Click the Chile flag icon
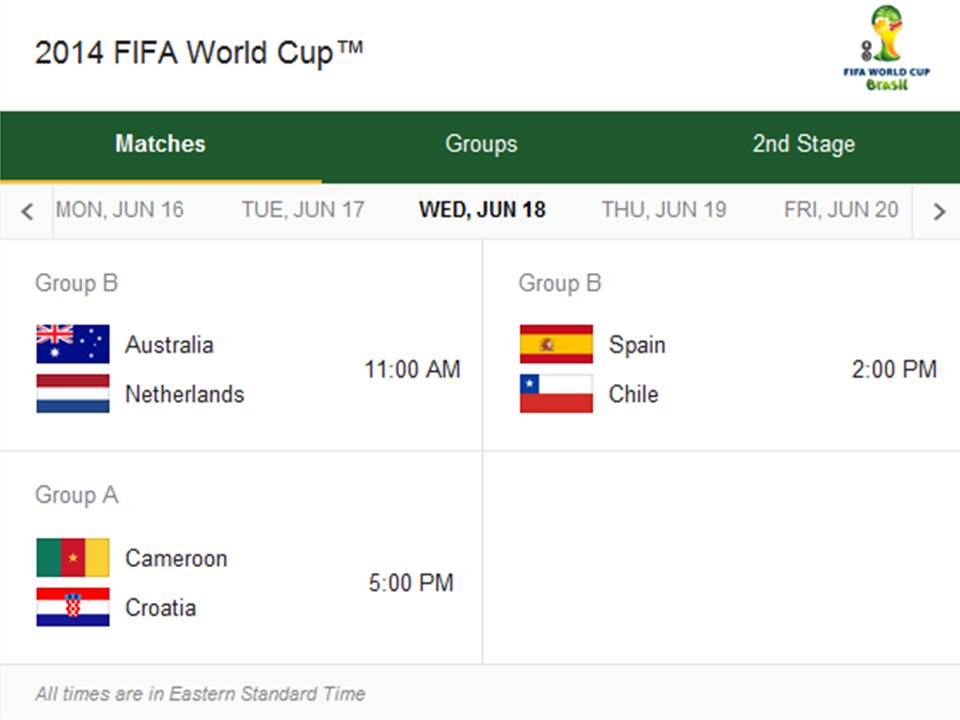The height and width of the screenshot is (720, 960). 555,393
